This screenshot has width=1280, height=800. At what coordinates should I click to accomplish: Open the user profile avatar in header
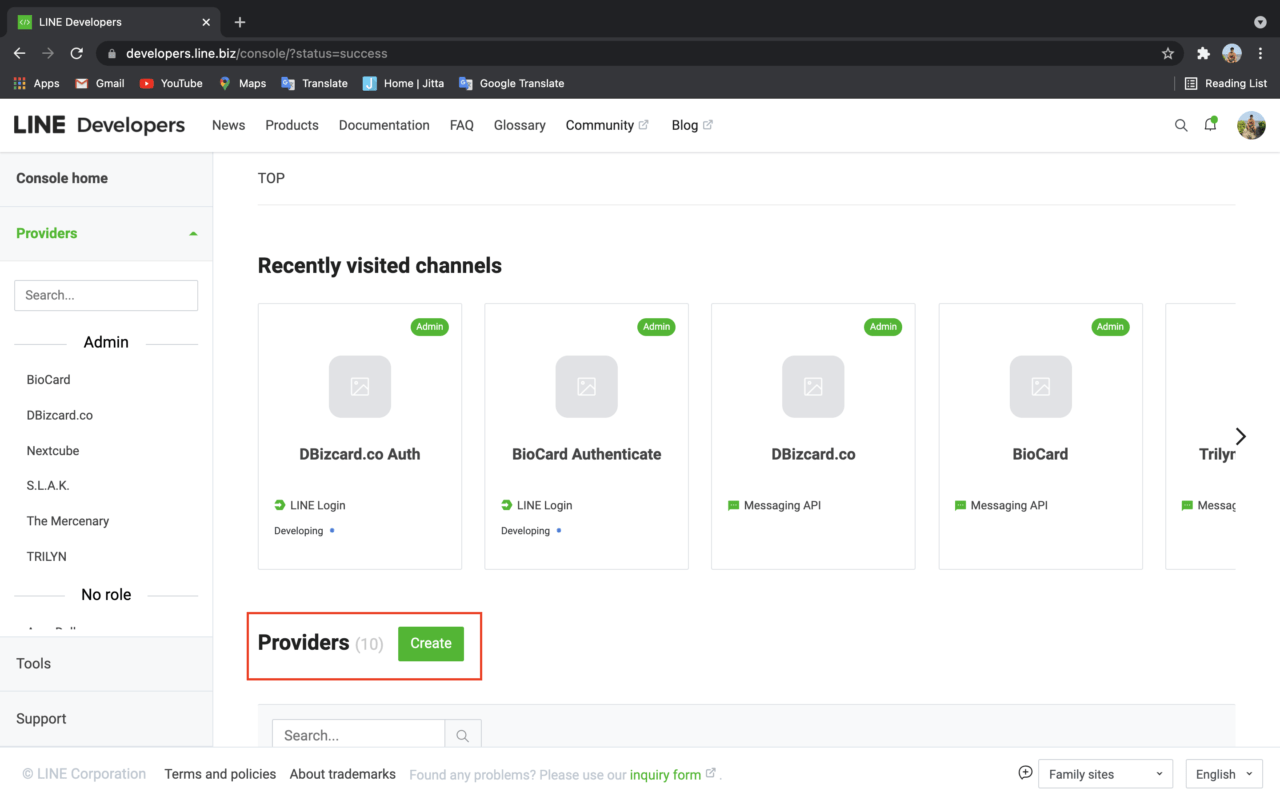click(1251, 125)
